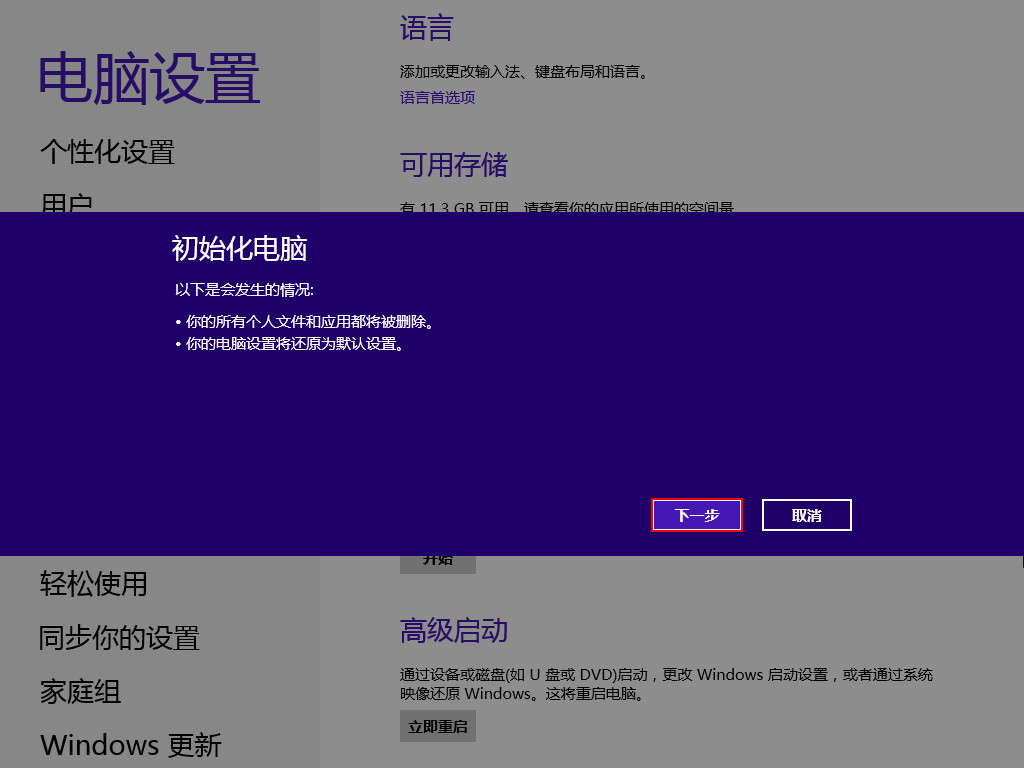Select 个性化设置 in the sidebar
Viewport: 1024px width, 768px height.
[x=107, y=152]
